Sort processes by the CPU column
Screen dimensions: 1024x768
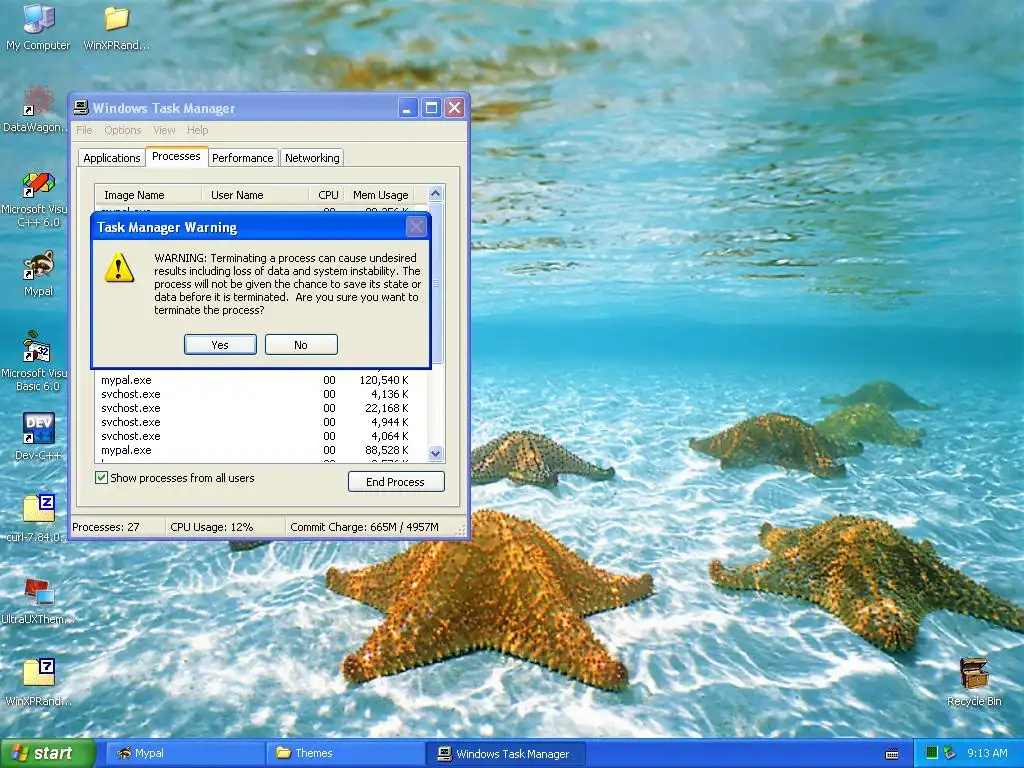tap(325, 195)
